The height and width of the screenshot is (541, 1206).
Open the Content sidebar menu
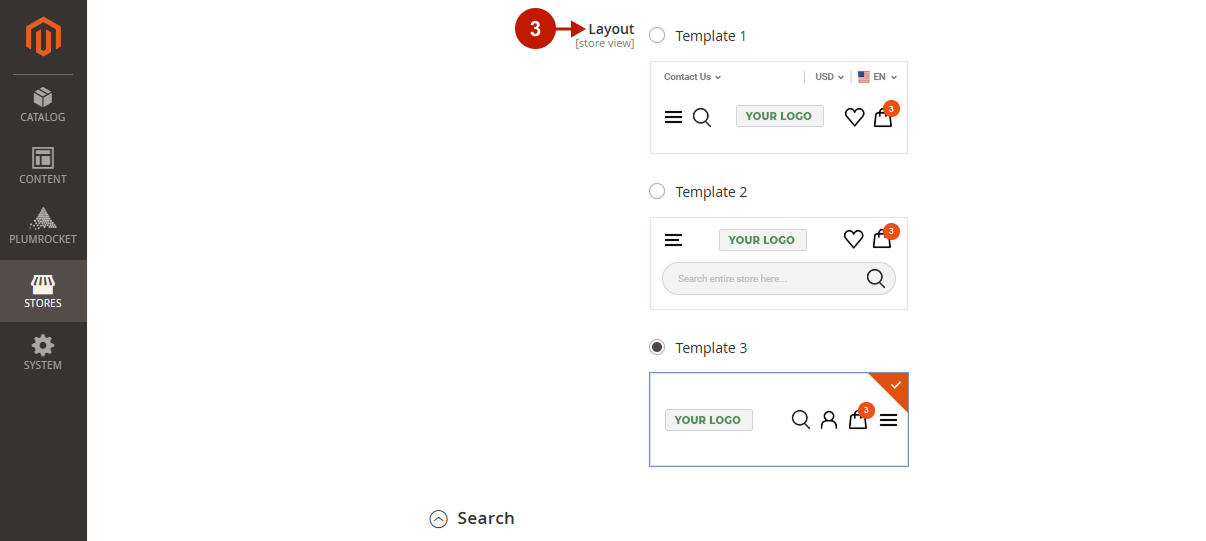[x=43, y=166]
